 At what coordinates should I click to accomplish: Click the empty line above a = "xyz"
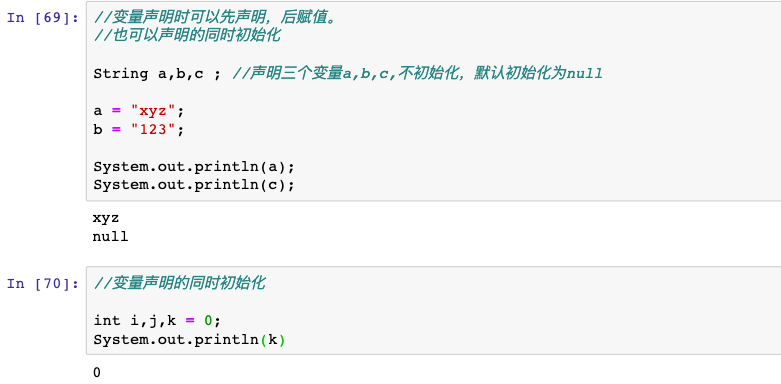[x=433, y=93]
